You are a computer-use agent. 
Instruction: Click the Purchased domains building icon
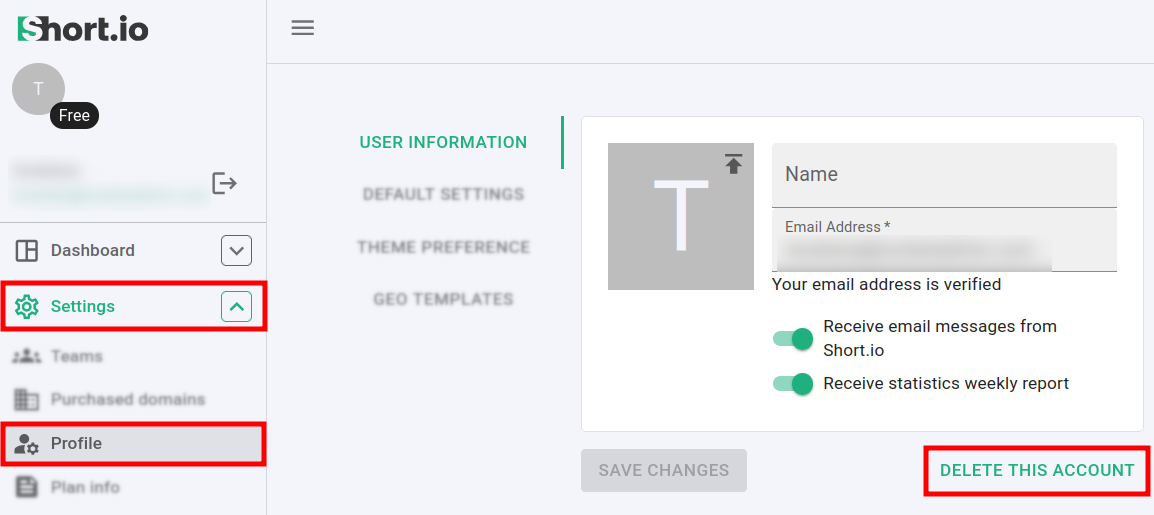[x=27, y=399]
